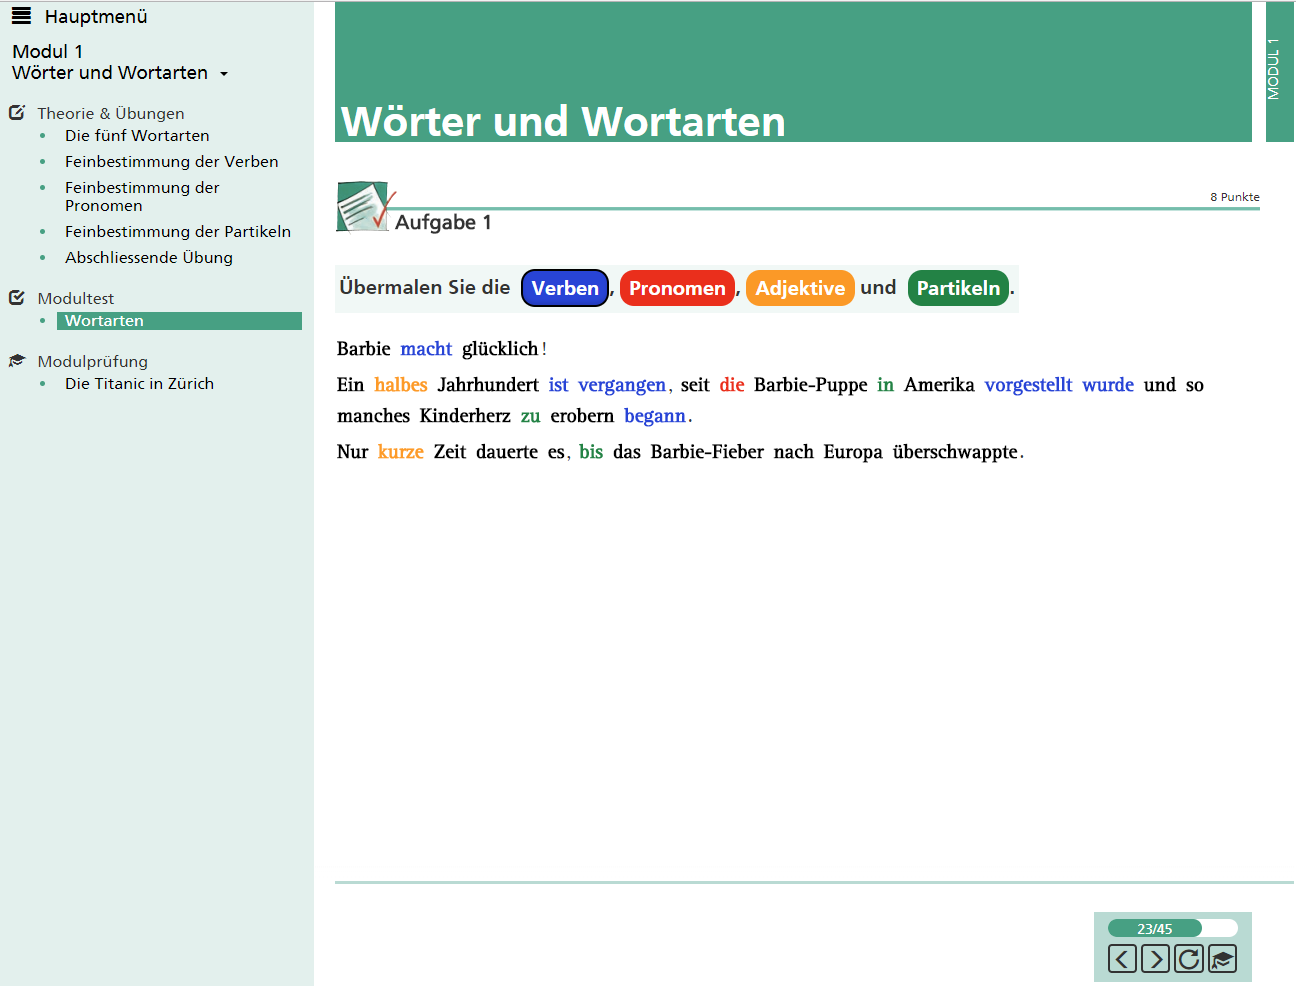The height and width of the screenshot is (986, 1296).
Task: Open the Hauptmenü hamburger icon
Action: pos(21,16)
